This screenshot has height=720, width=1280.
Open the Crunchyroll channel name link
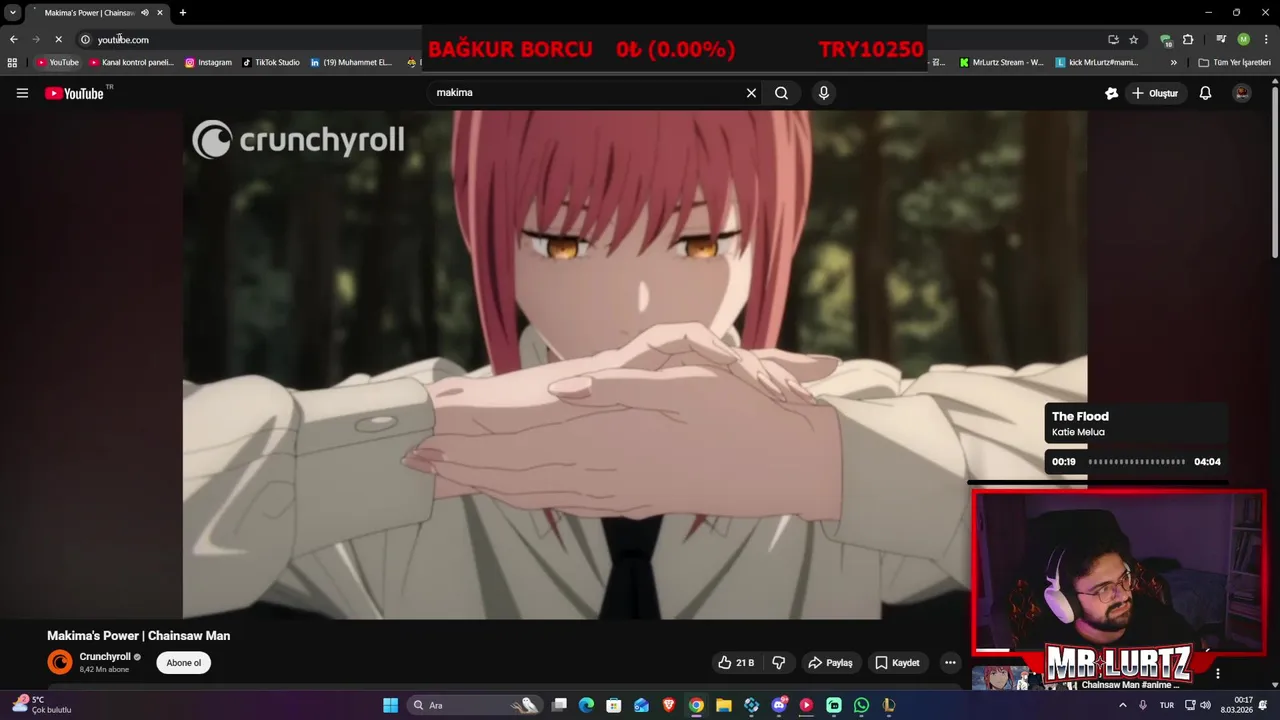[x=105, y=657]
